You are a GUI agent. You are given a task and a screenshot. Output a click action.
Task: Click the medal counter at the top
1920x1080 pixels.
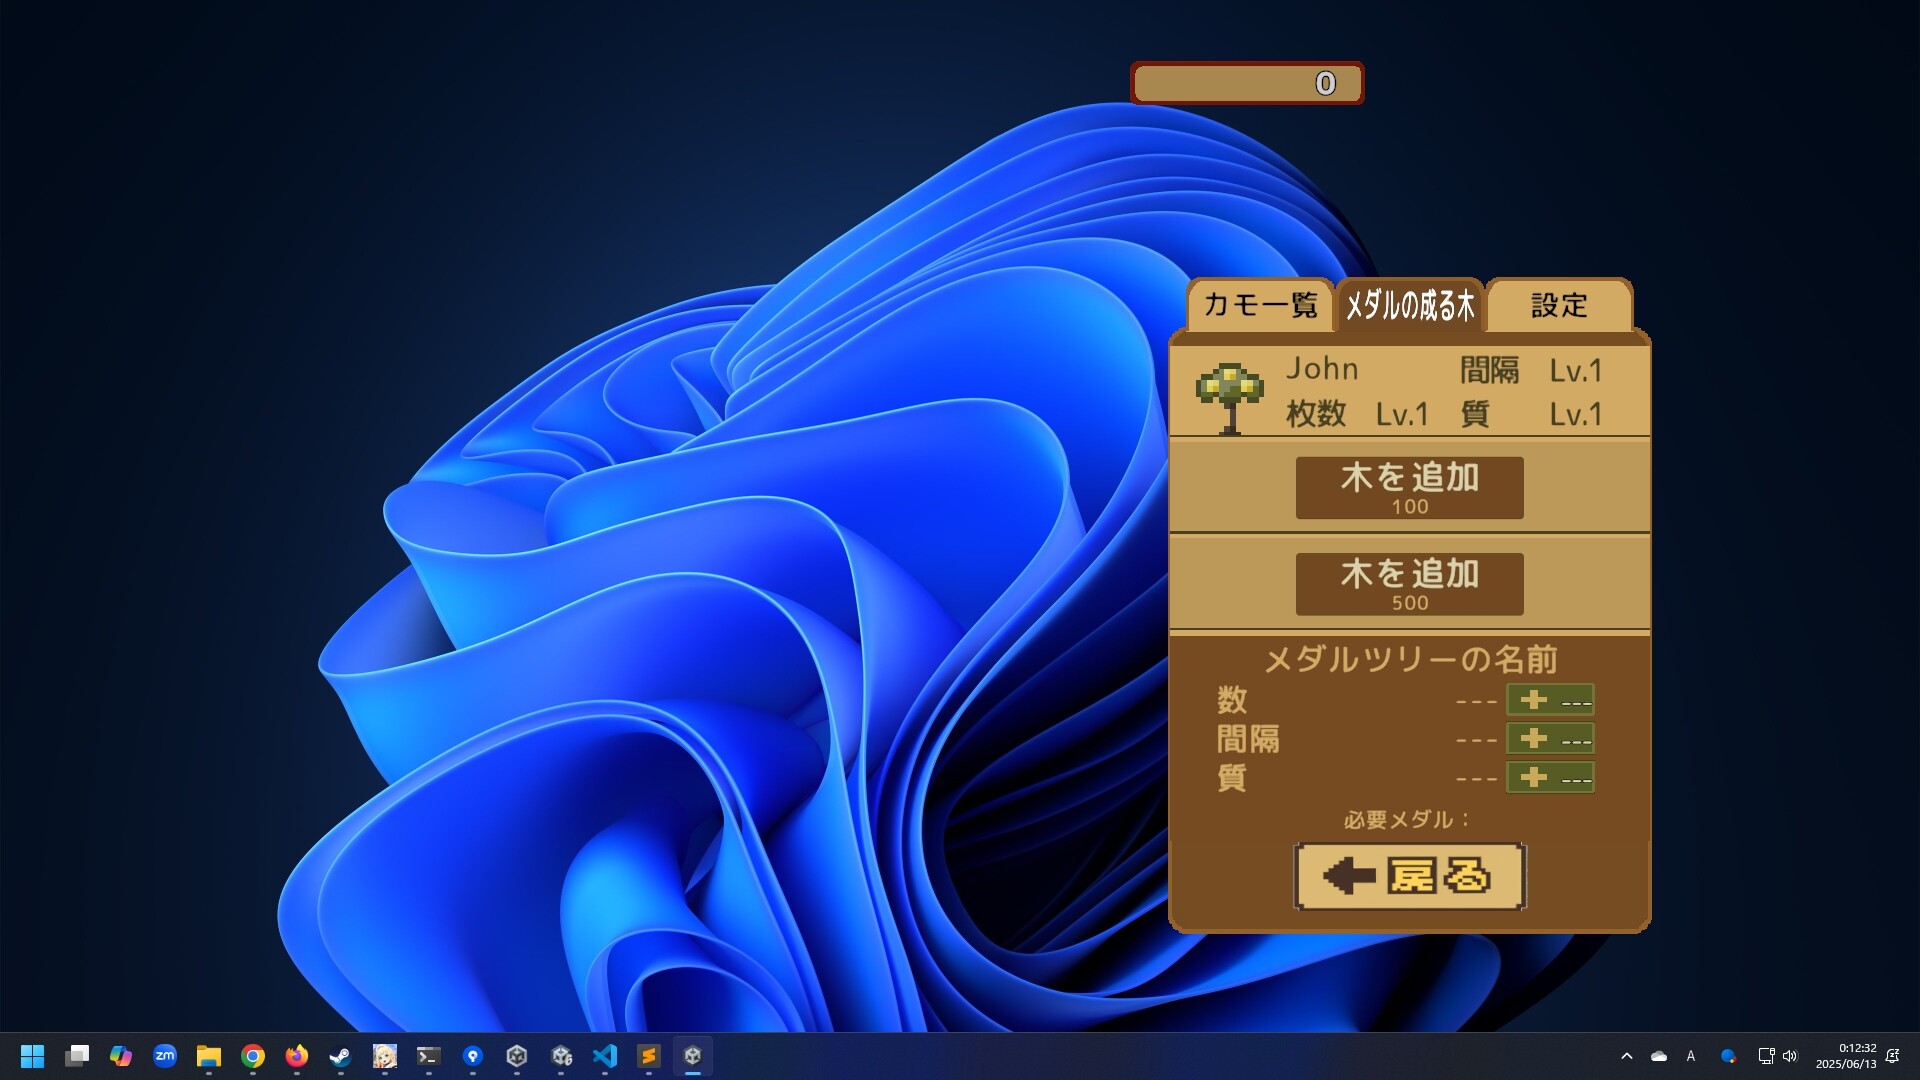(x=1247, y=83)
